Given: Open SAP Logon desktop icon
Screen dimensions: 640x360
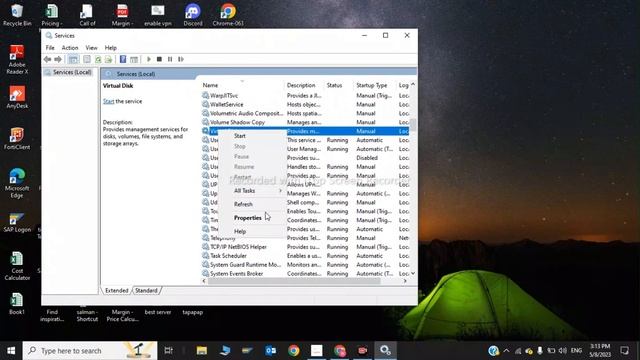Looking at the screenshot, I should click(17, 223).
